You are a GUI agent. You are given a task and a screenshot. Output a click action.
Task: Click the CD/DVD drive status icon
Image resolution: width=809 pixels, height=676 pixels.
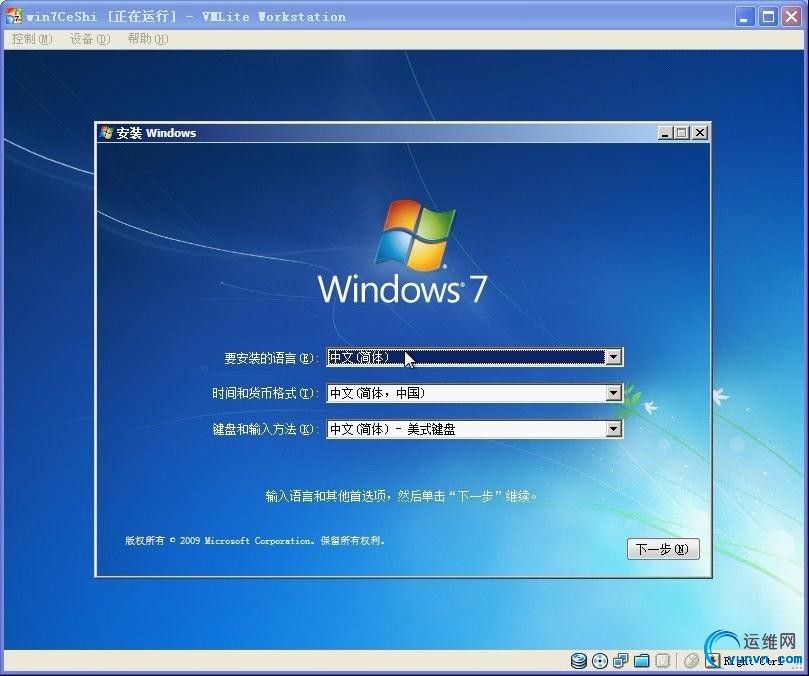coord(600,661)
